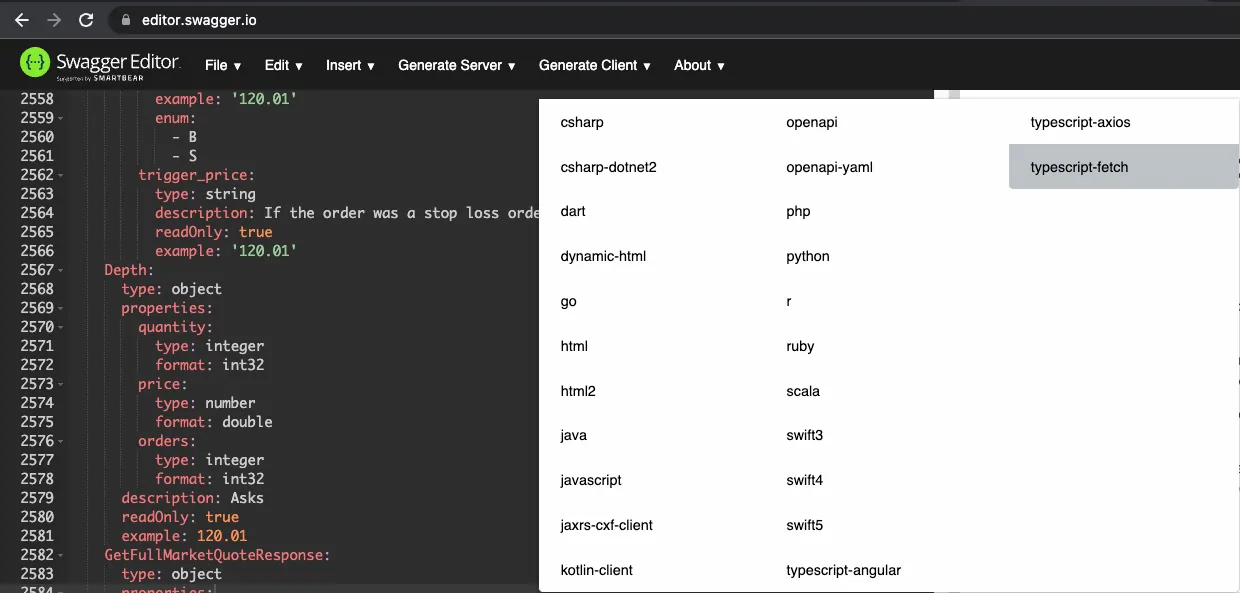The width and height of the screenshot is (1240, 593).
Task: Open the Insert menu
Action: click(x=350, y=65)
